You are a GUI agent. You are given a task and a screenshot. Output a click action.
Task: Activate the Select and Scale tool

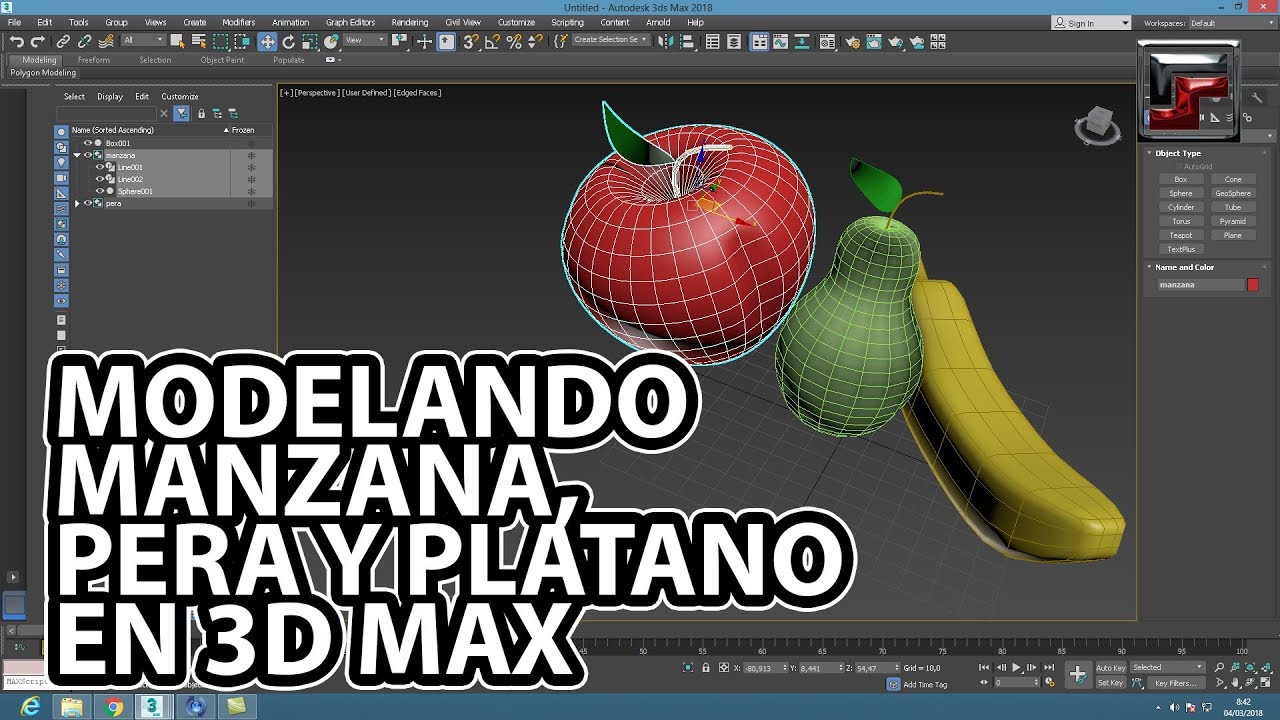[x=310, y=41]
